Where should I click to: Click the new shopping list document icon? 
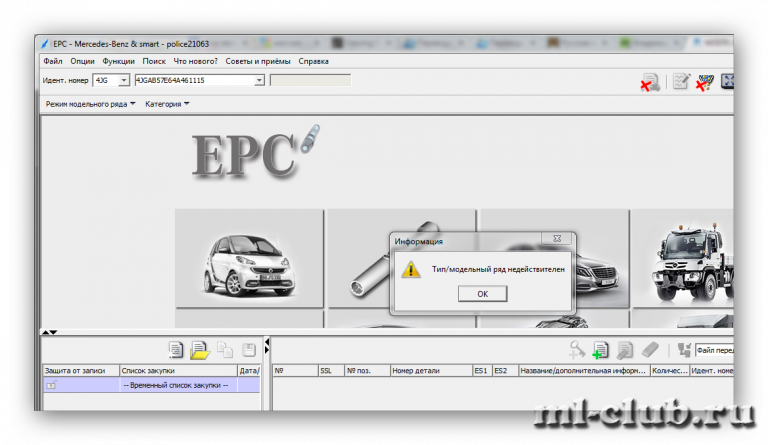point(176,350)
